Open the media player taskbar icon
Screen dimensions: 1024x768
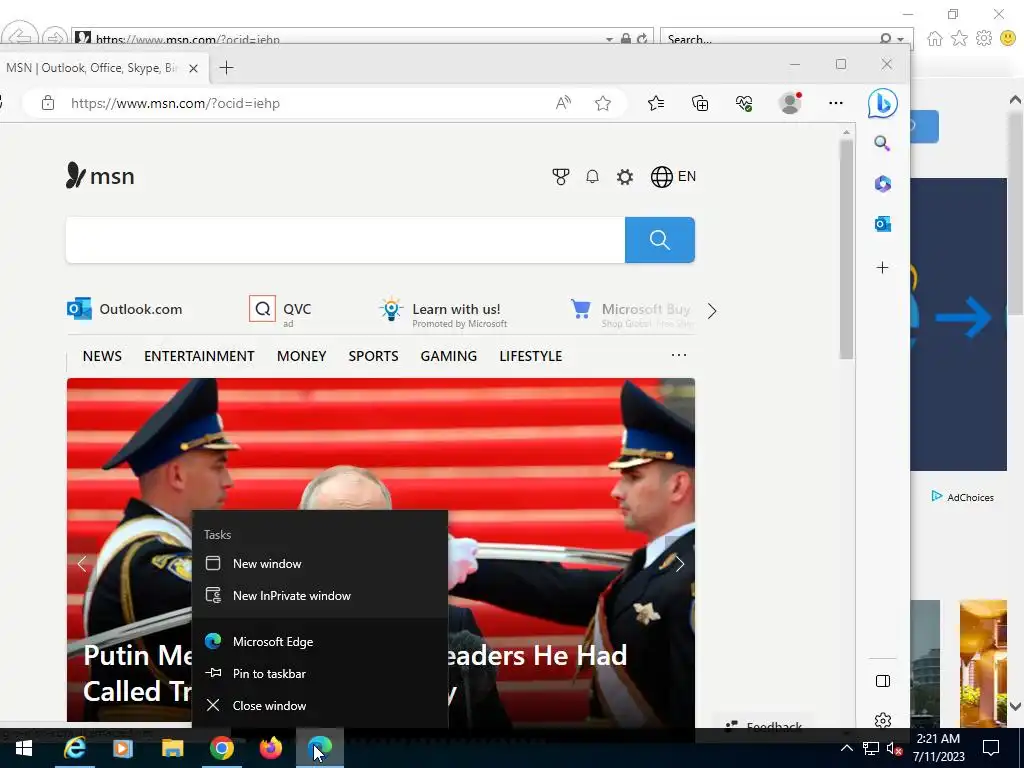tap(123, 748)
